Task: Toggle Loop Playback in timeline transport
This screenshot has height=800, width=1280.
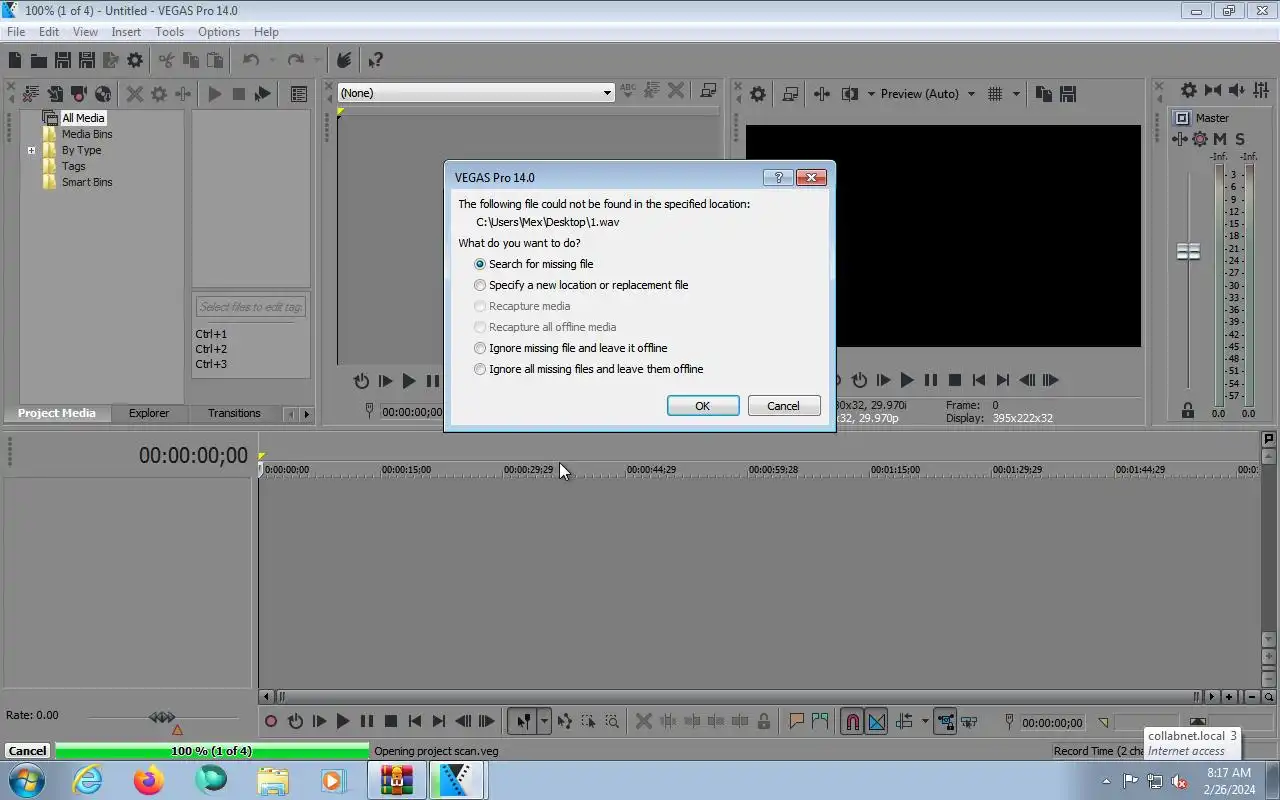Action: [x=295, y=721]
